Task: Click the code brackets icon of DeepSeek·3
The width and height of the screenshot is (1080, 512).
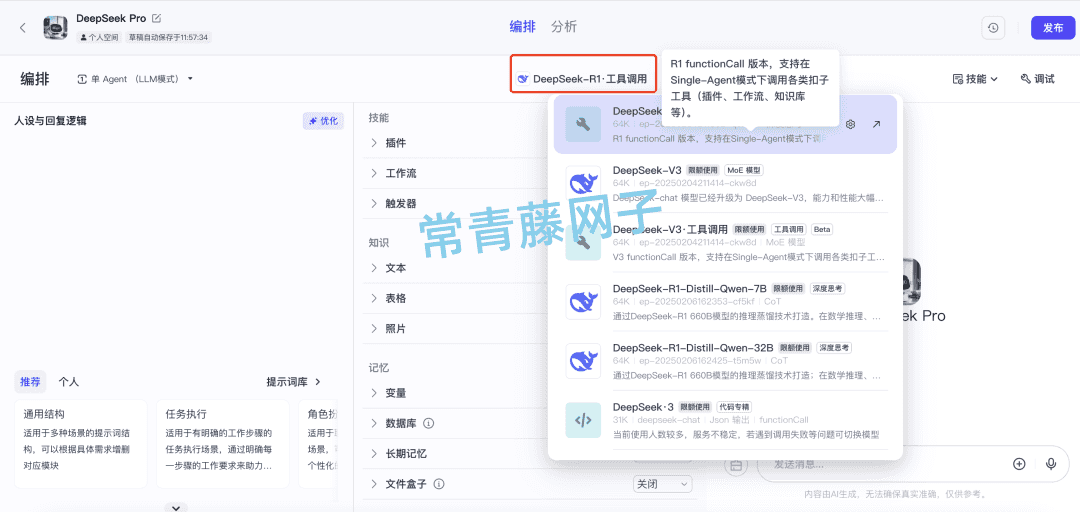Action: click(583, 420)
